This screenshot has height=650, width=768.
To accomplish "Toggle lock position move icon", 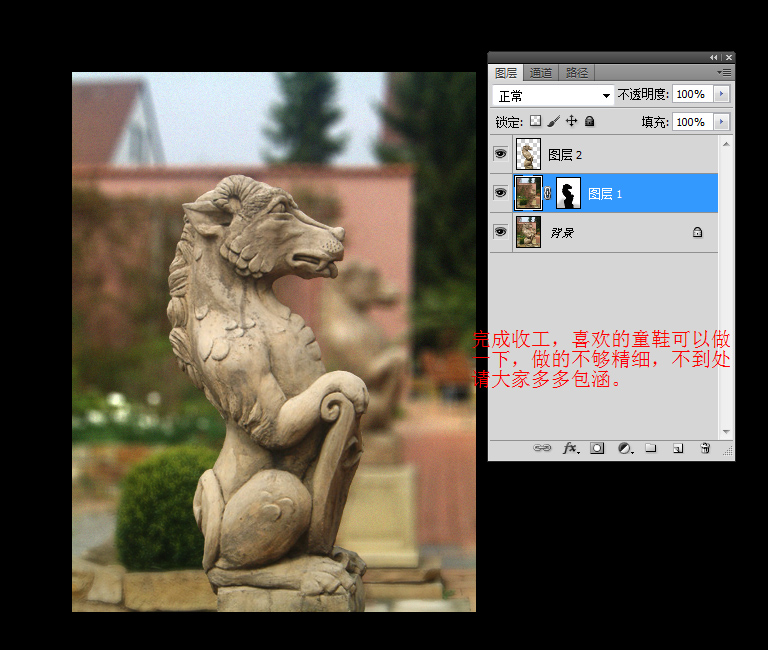I will [572, 121].
